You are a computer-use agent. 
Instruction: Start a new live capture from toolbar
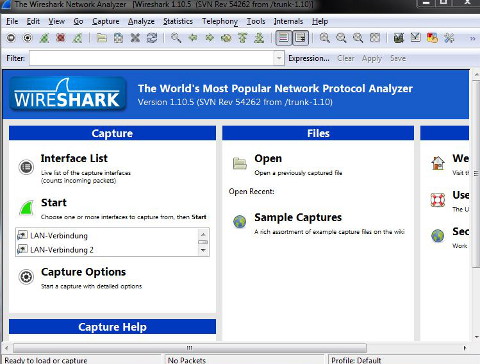pyautogui.click(x=44, y=38)
